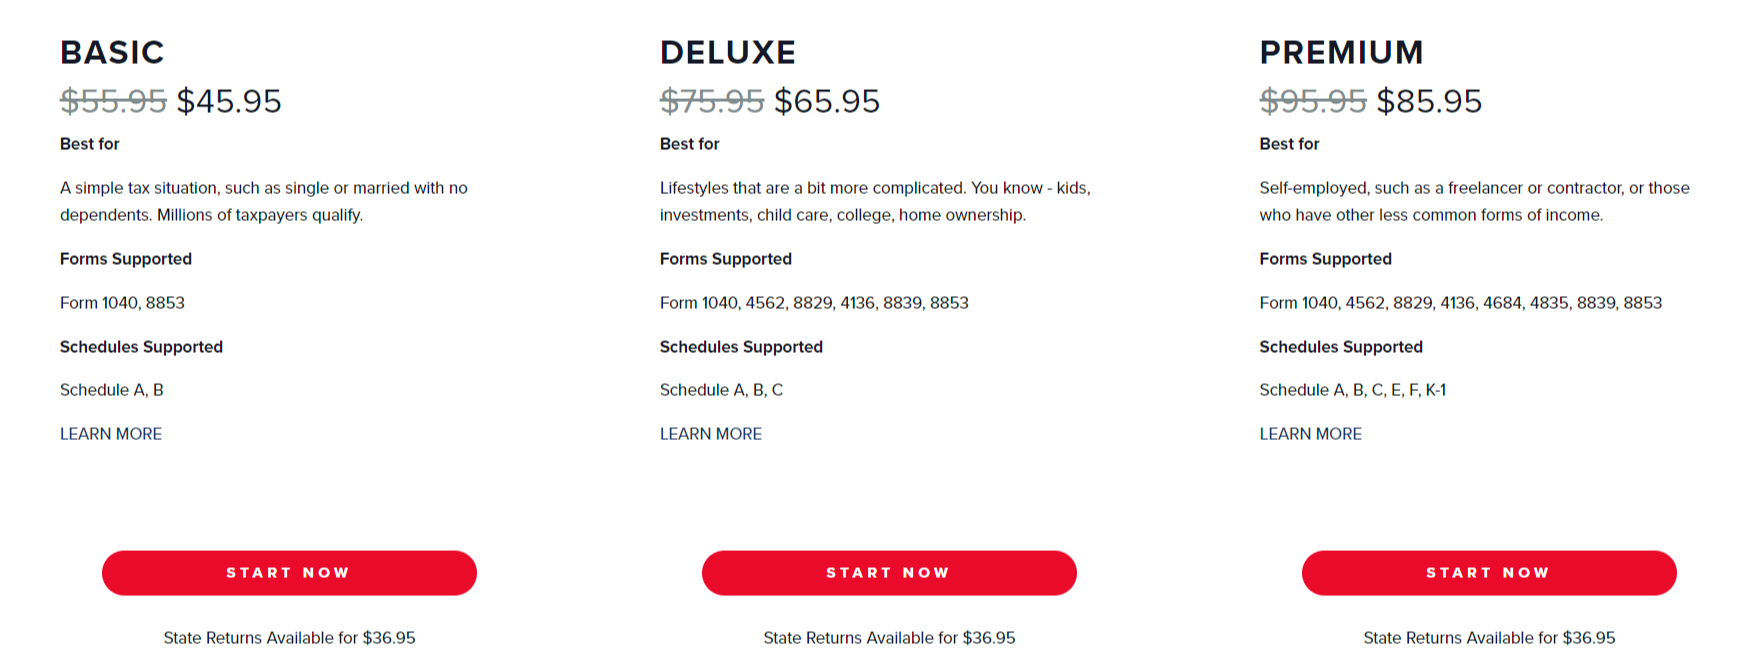This screenshot has height=672, width=1754.
Task: Click the crossed-out $95.95 Premium price
Action: 1313,100
